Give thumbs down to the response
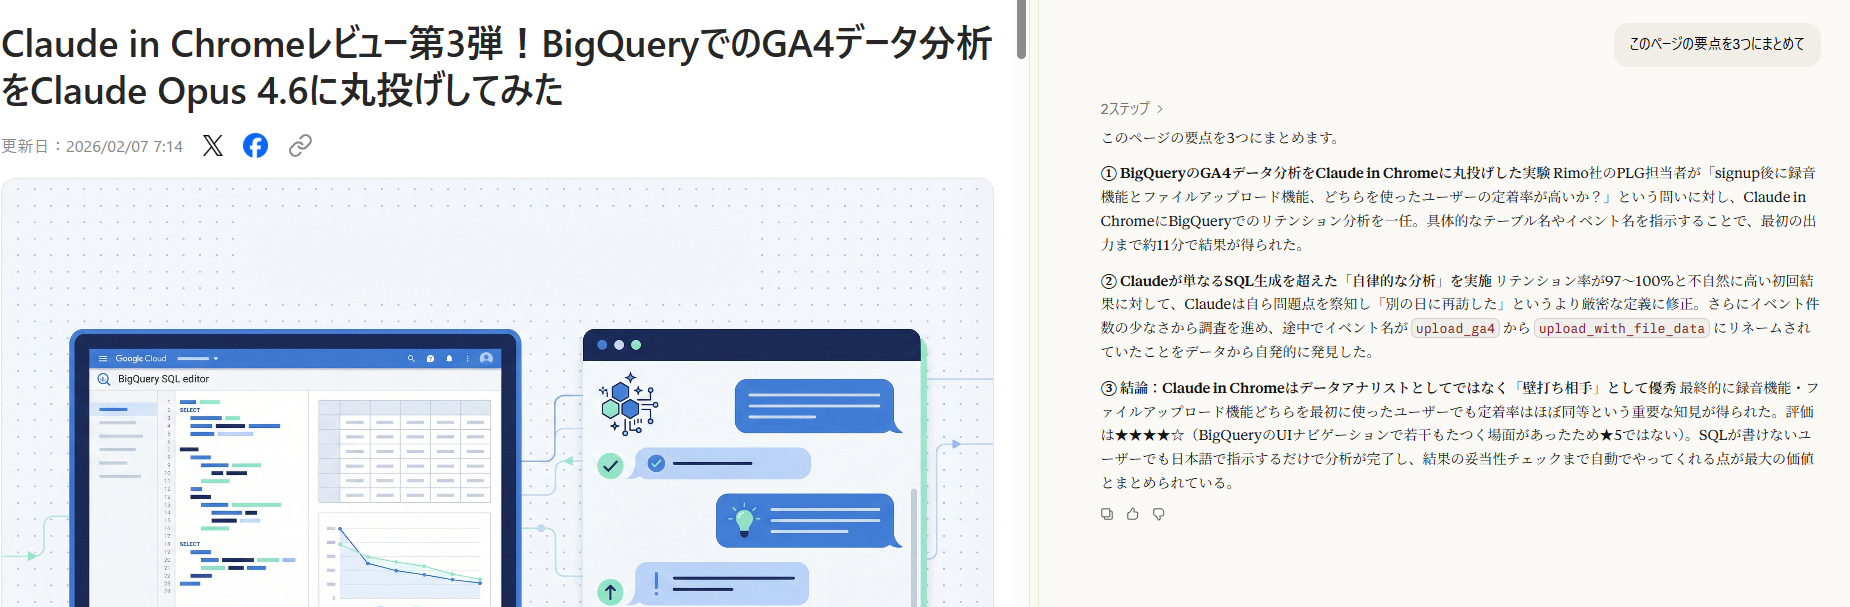 point(1159,514)
